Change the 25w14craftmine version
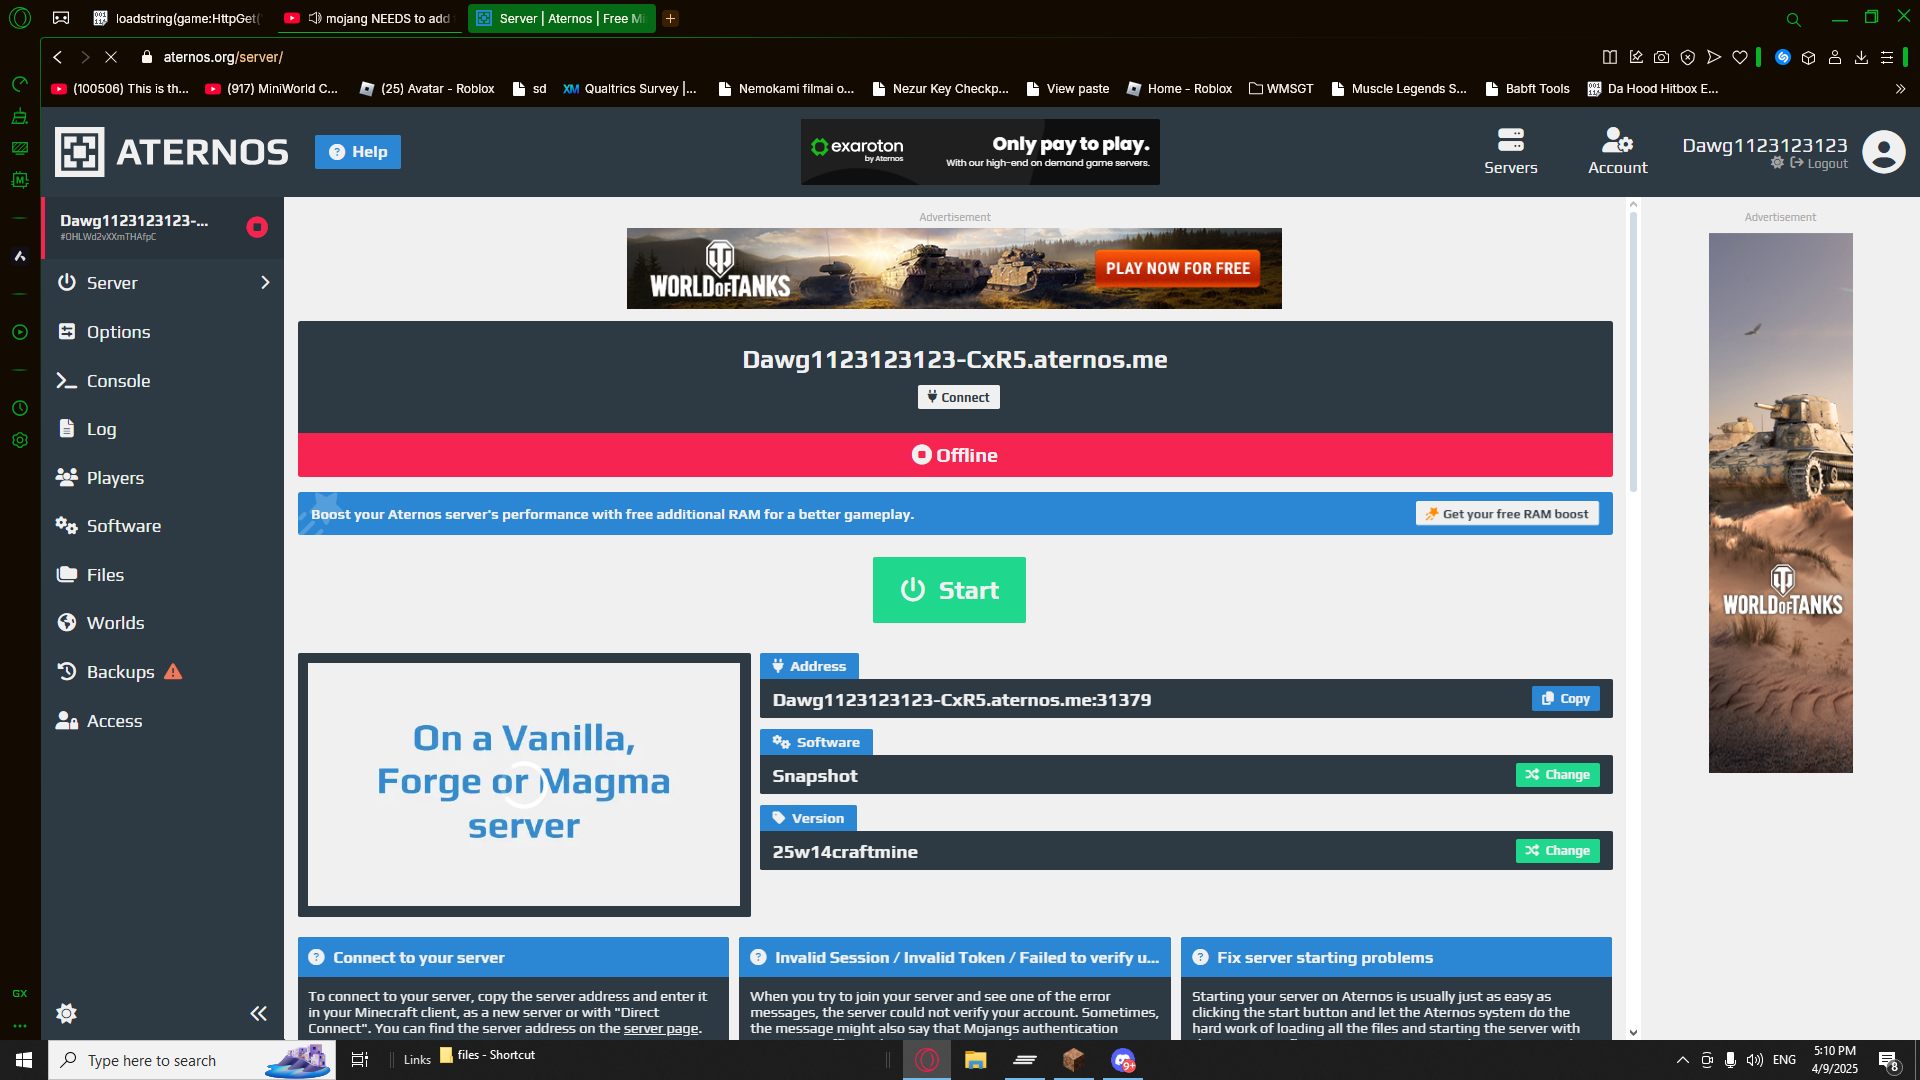Viewport: 1920px width, 1080px height. click(1558, 851)
